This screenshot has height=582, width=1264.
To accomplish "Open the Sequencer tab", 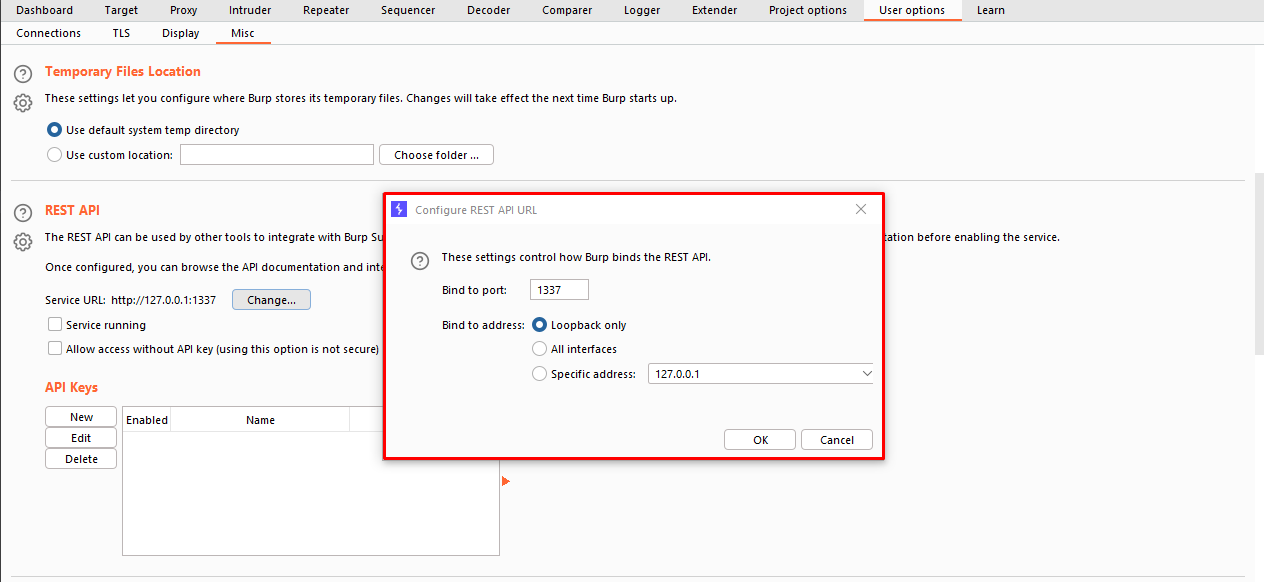I will [408, 10].
